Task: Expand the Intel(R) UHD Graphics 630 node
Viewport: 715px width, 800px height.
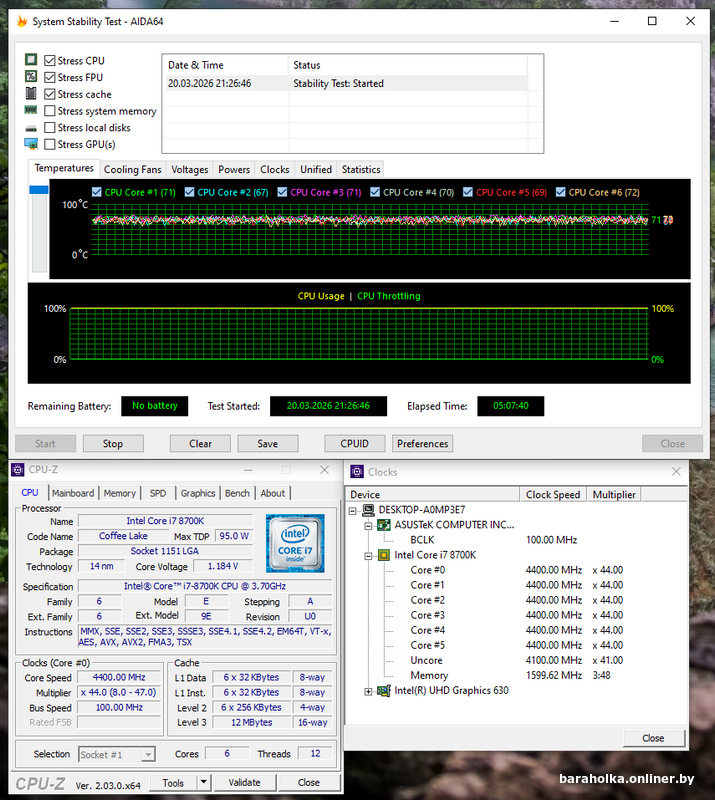Action: [369, 691]
